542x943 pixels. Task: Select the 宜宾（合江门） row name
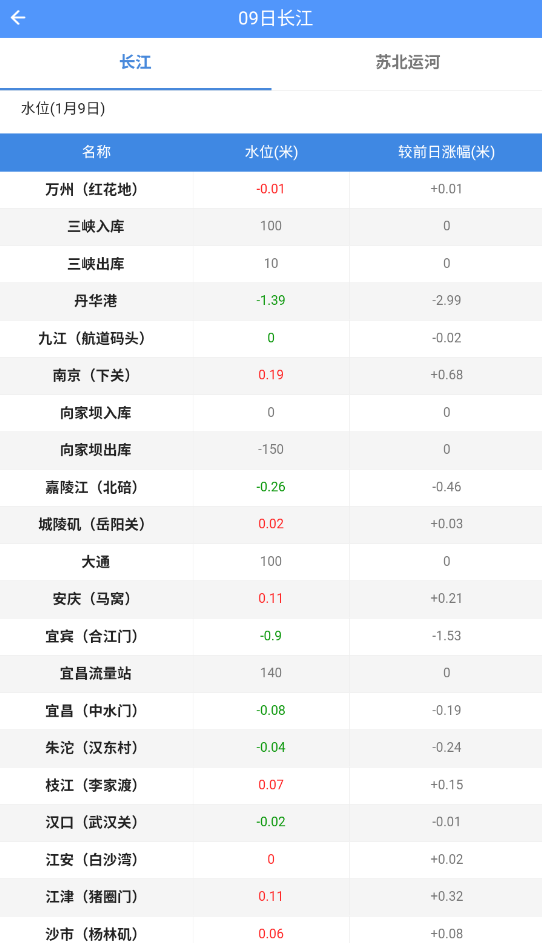click(x=92, y=636)
